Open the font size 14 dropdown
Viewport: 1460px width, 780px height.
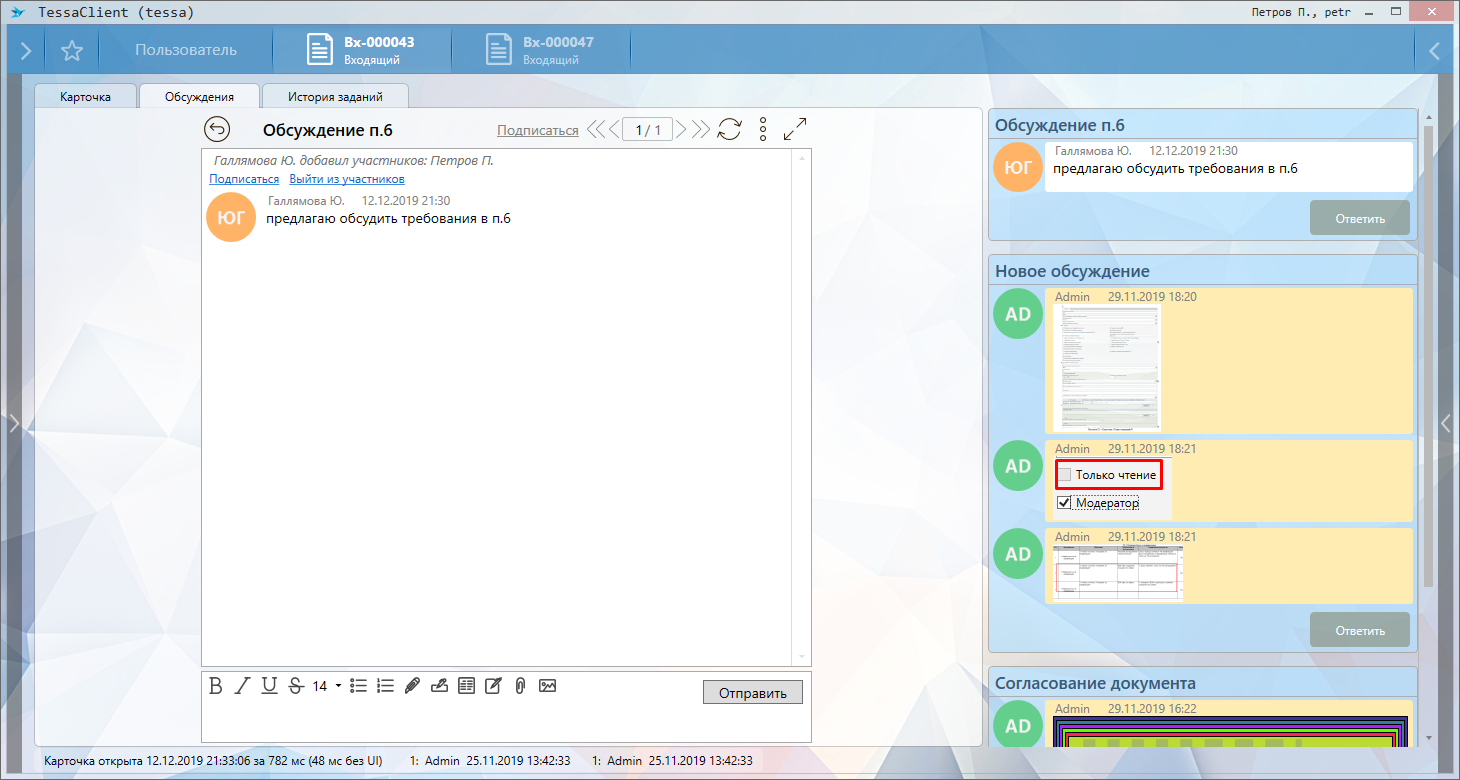pos(337,686)
